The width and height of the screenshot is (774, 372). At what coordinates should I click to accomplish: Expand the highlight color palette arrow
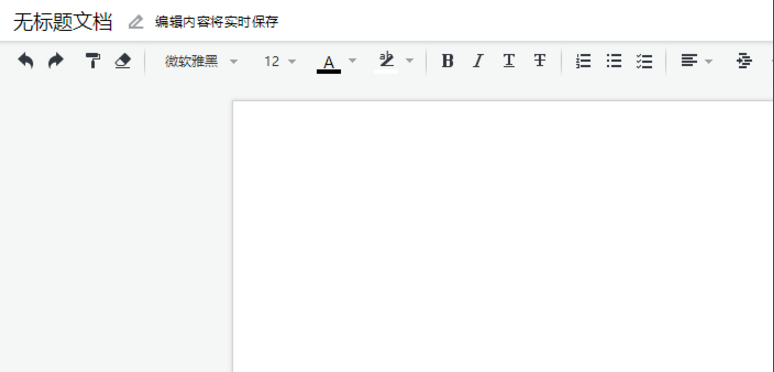tap(409, 61)
